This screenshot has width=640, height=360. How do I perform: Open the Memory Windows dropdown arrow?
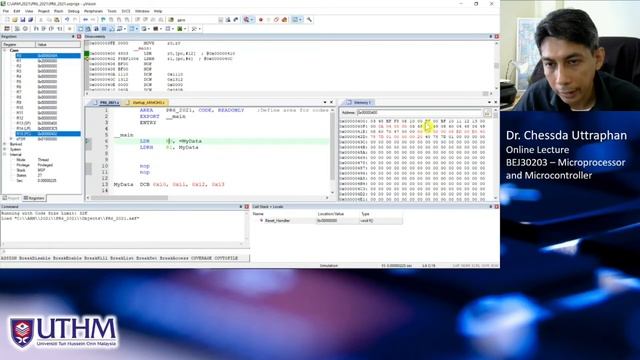pyautogui.click(x=137, y=29)
